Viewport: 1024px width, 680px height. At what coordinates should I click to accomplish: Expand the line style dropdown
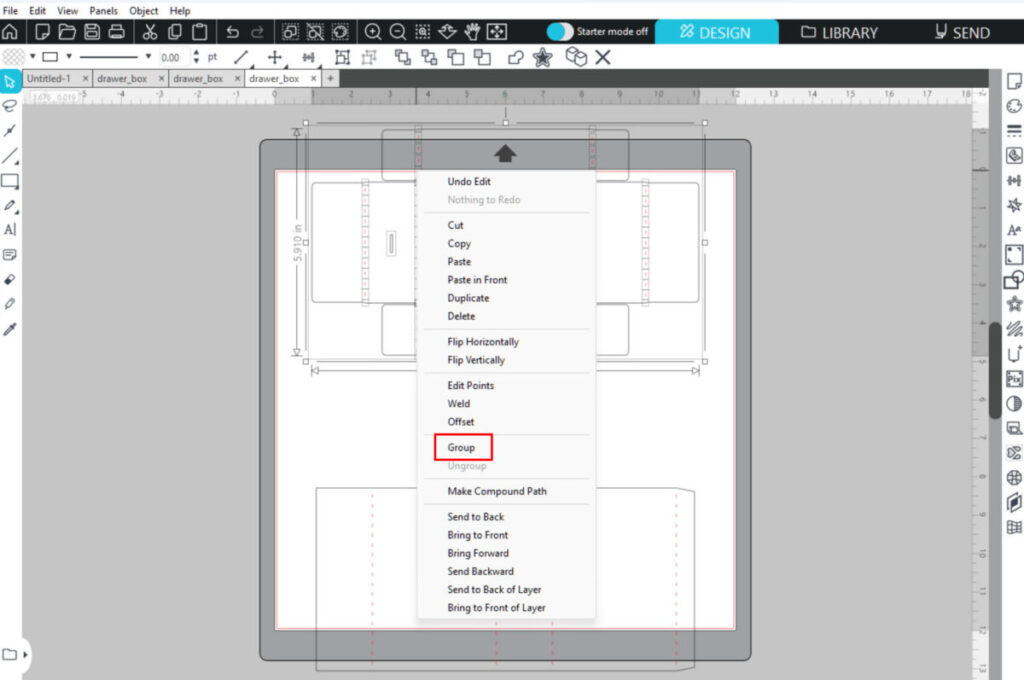coord(149,57)
